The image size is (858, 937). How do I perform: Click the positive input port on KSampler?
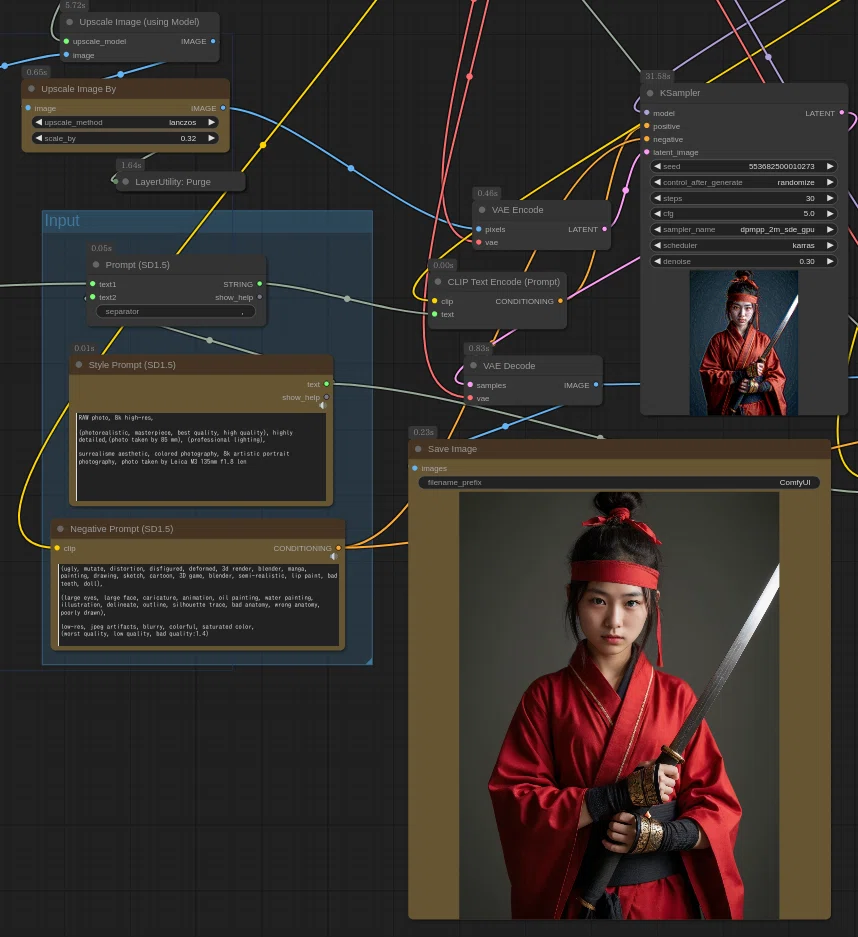pyautogui.click(x=646, y=126)
